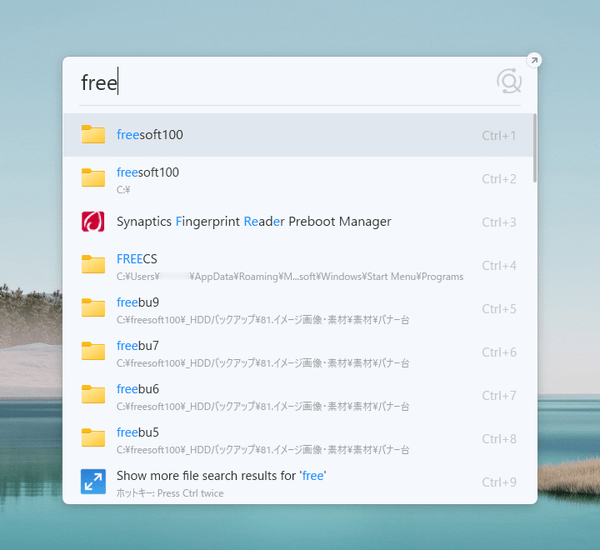Click the folder icon next to FREECS
Screen dimensions: 600x550
(93, 264)
